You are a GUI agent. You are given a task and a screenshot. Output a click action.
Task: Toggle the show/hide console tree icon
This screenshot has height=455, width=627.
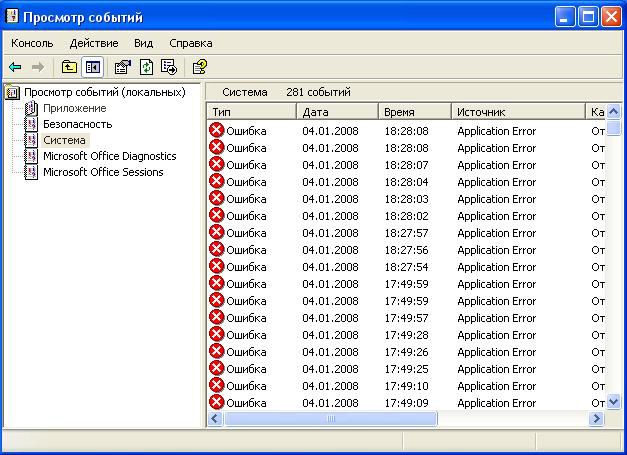[92, 67]
